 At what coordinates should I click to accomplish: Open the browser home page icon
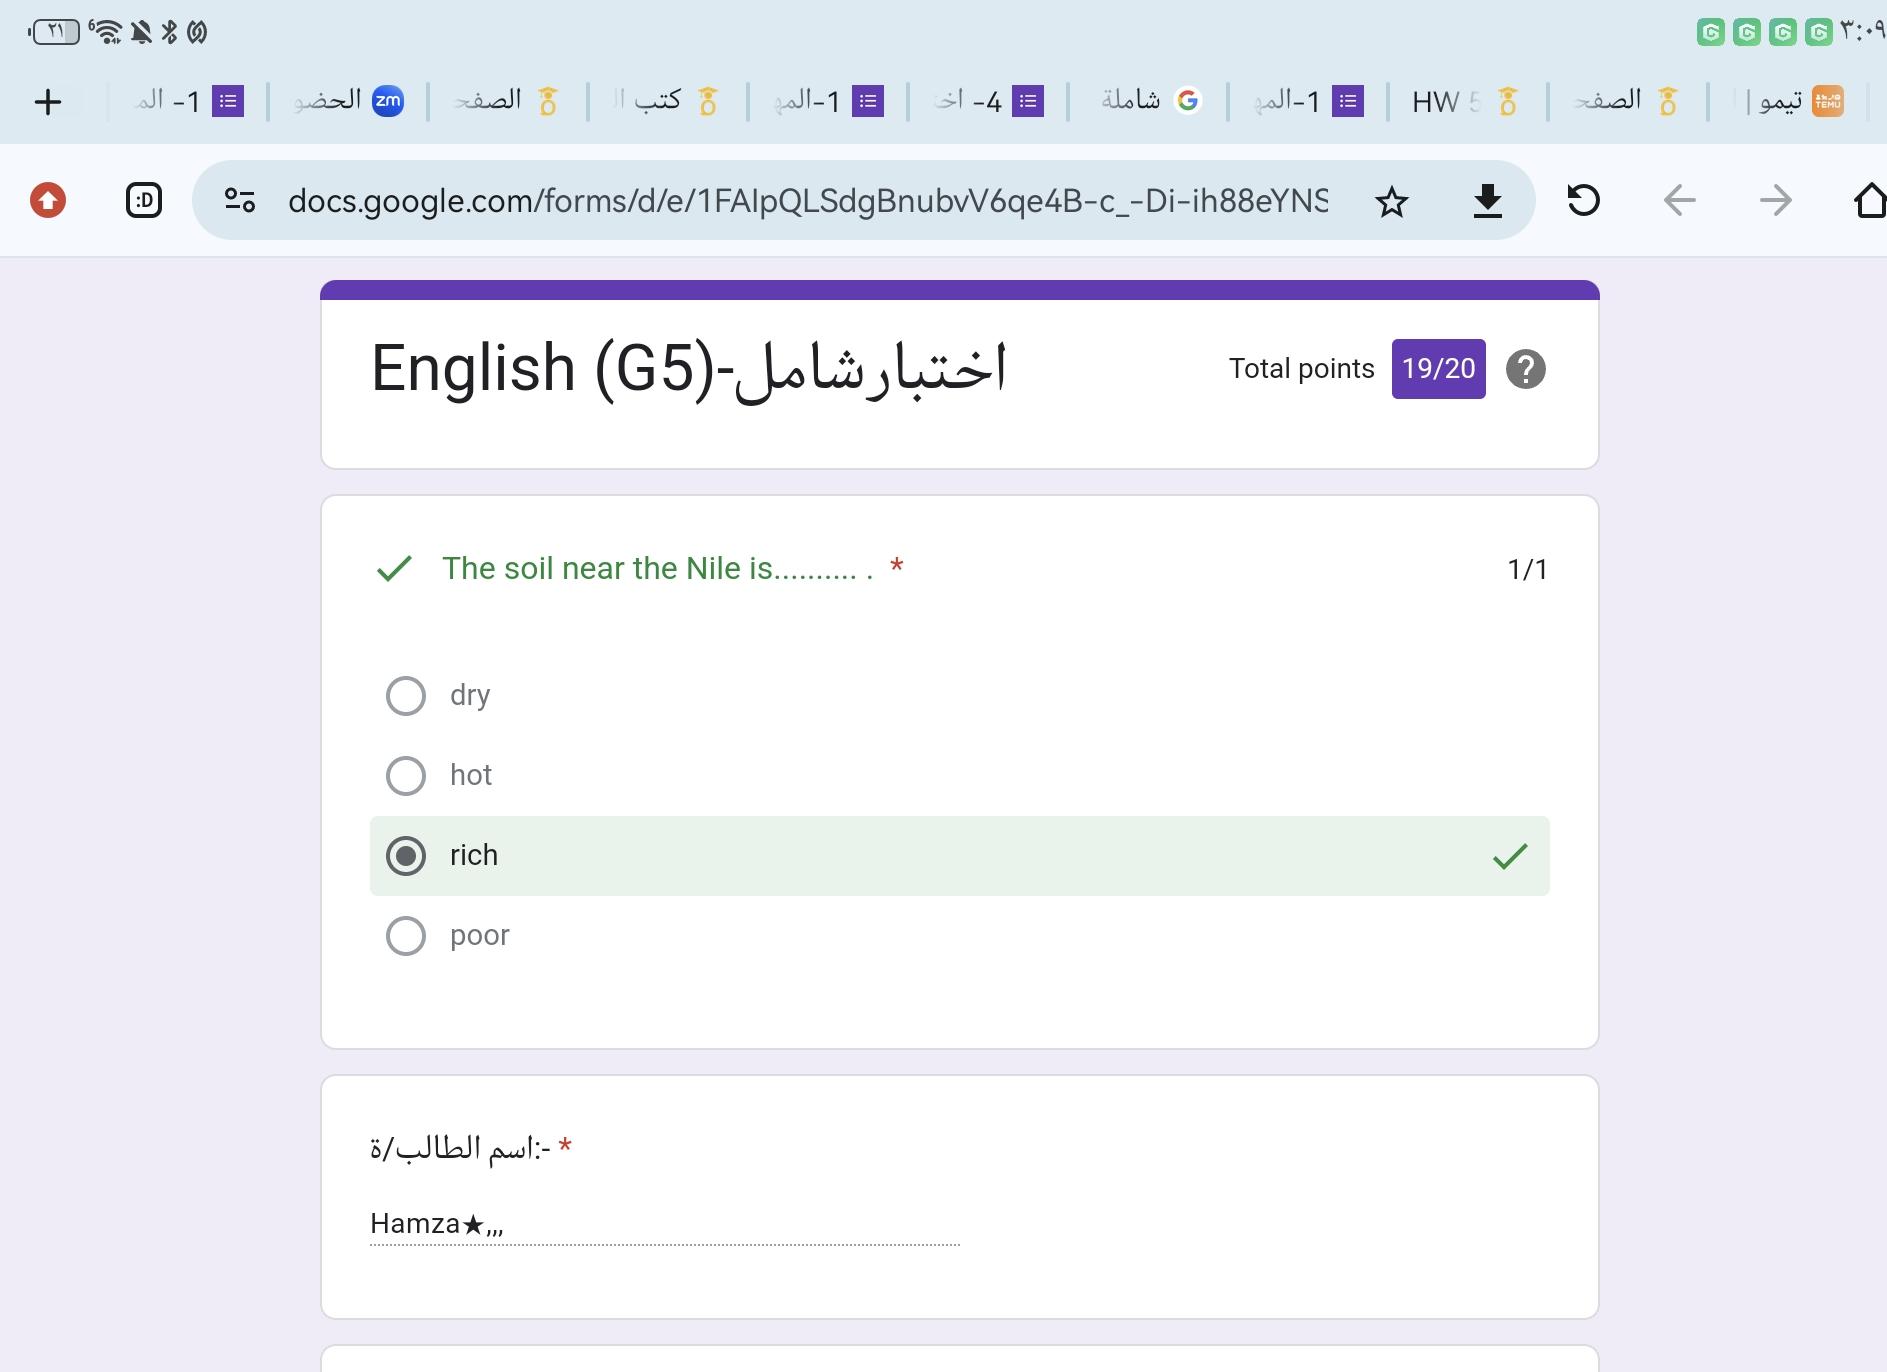[1869, 201]
